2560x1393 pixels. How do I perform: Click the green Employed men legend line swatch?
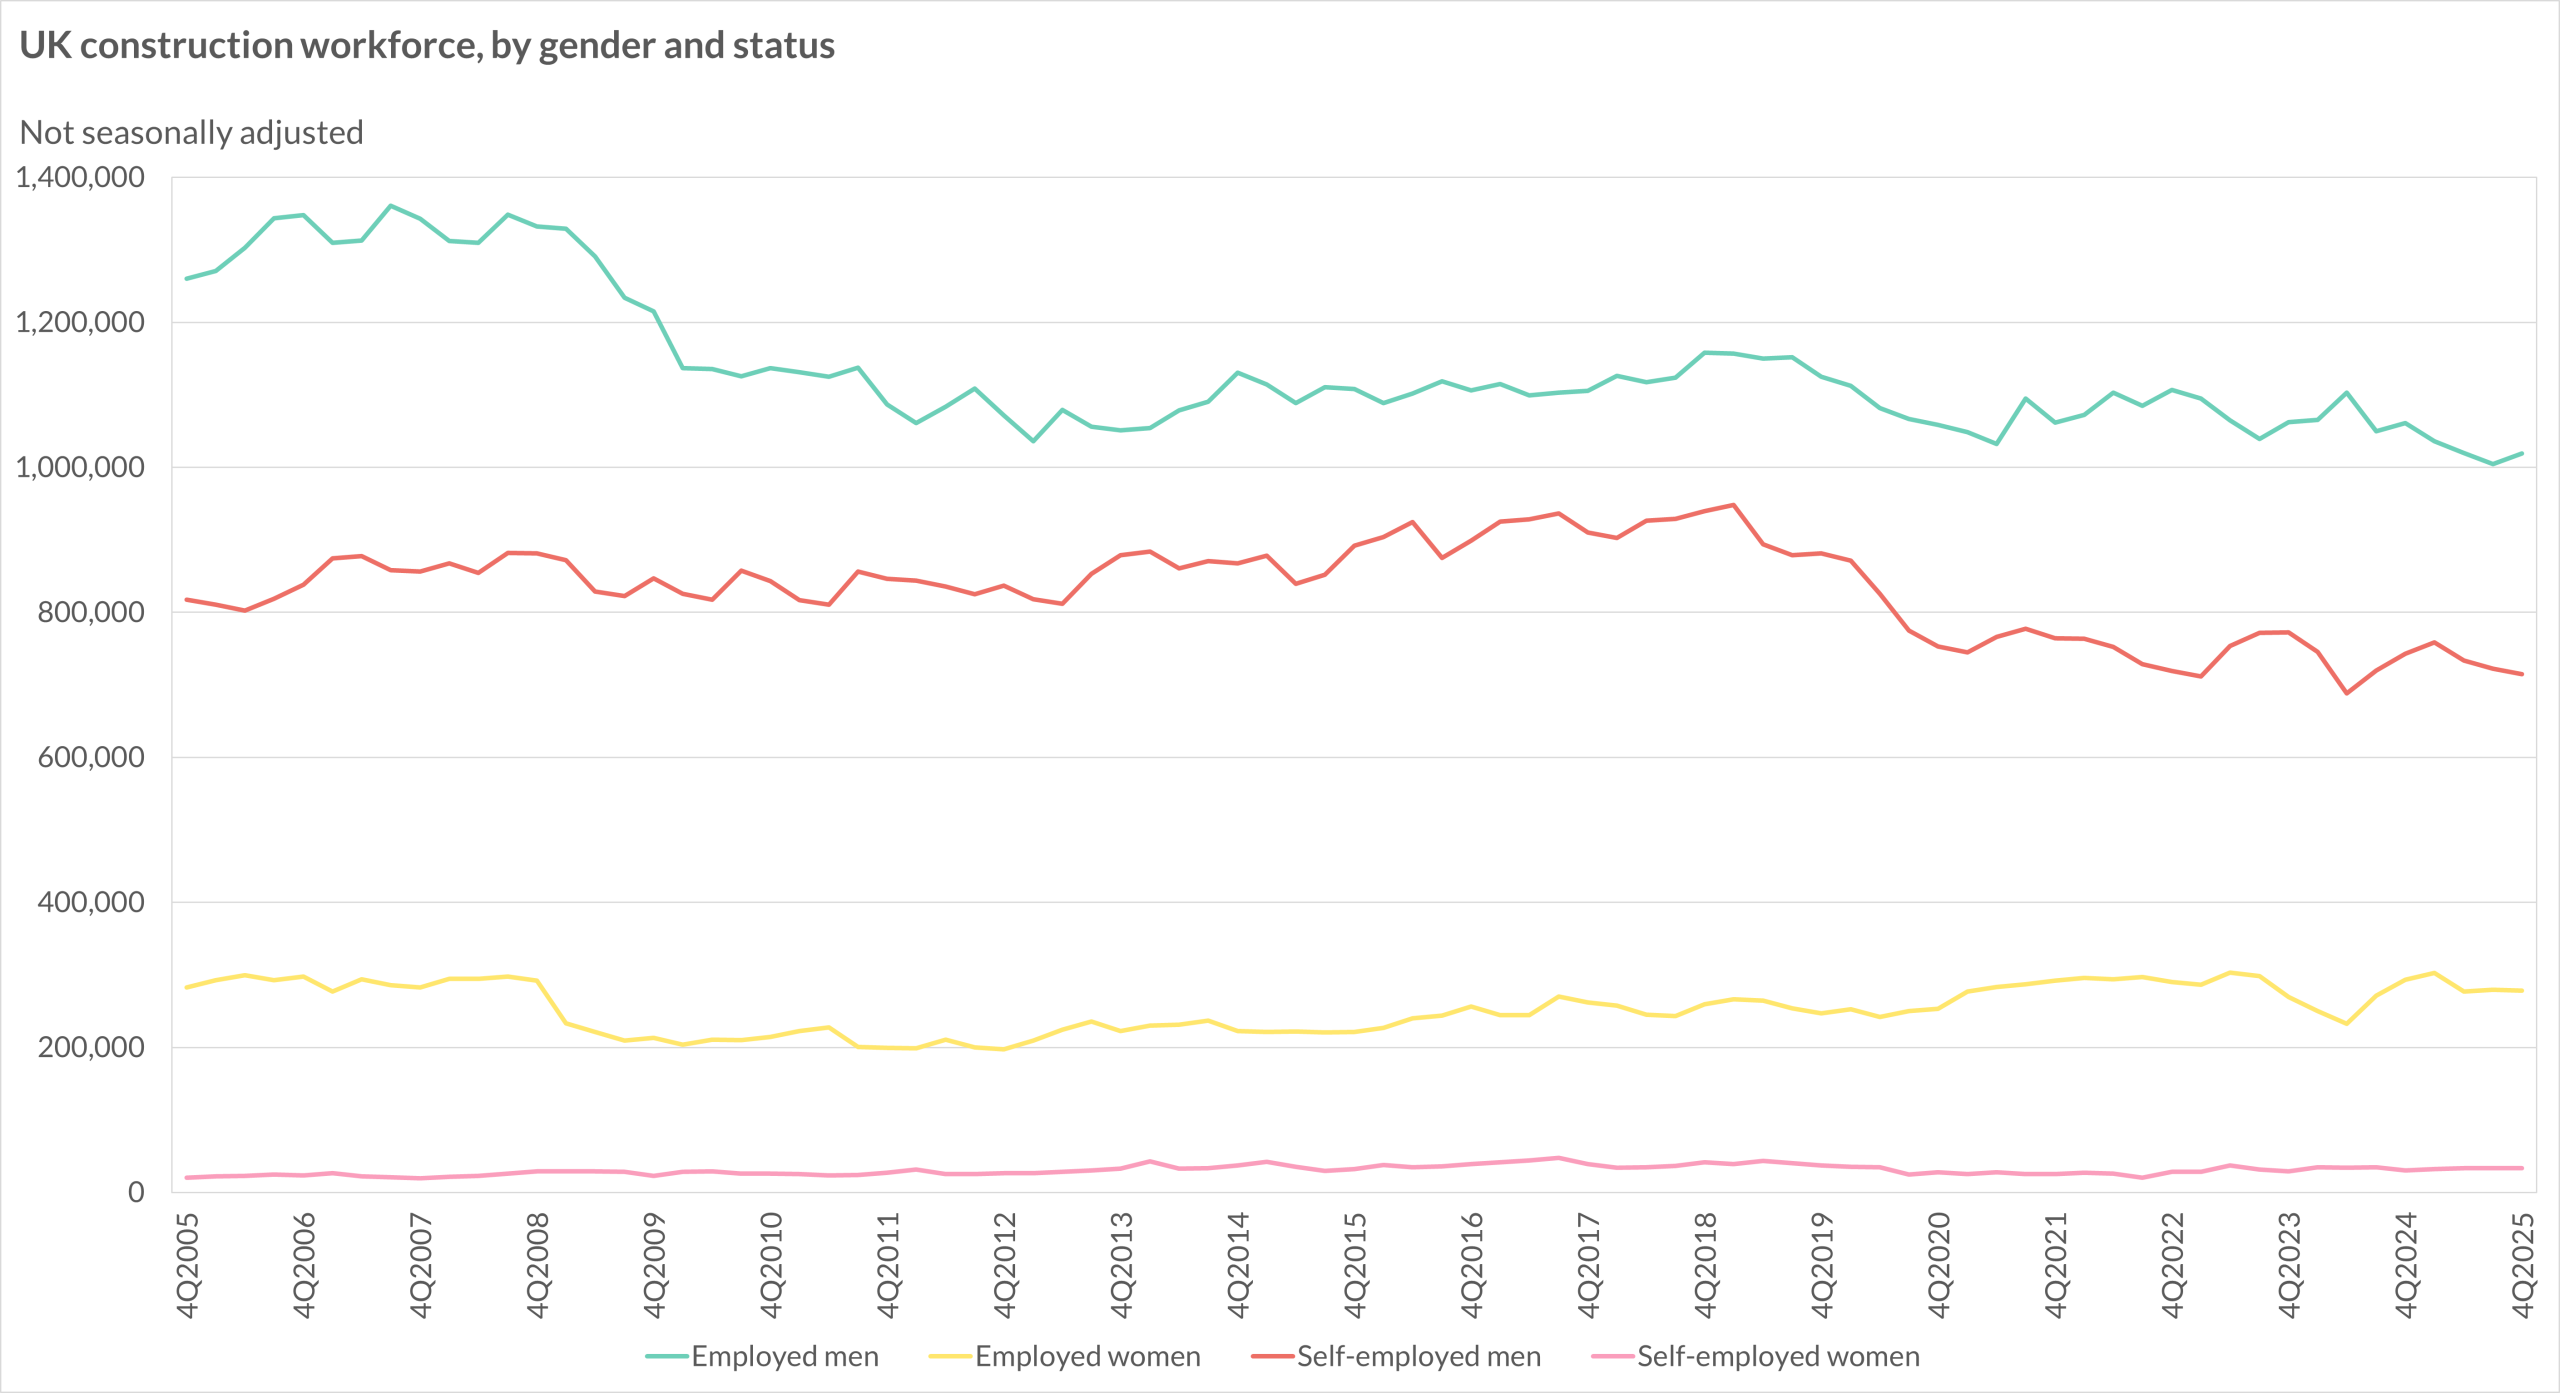click(667, 1357)
